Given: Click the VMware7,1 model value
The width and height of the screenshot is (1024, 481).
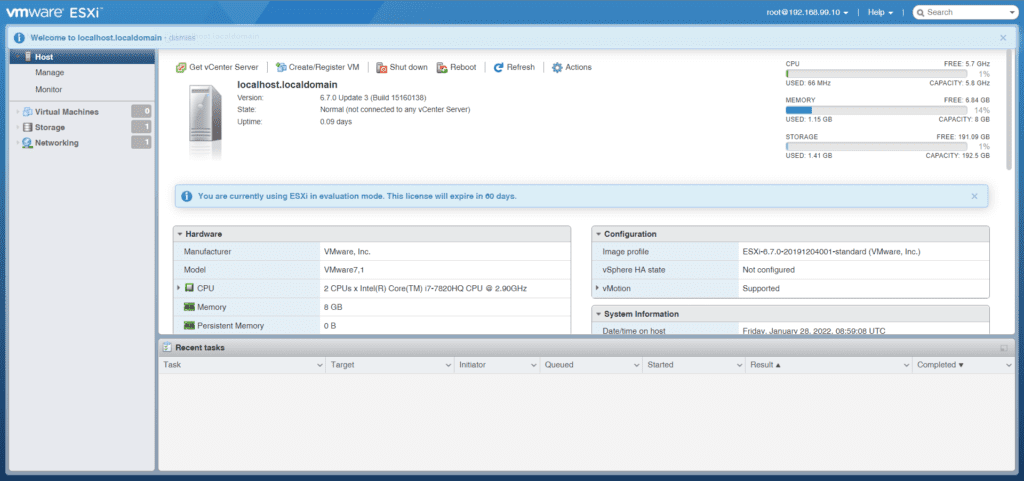Looking at the screenshot, I should coord(344,270).
